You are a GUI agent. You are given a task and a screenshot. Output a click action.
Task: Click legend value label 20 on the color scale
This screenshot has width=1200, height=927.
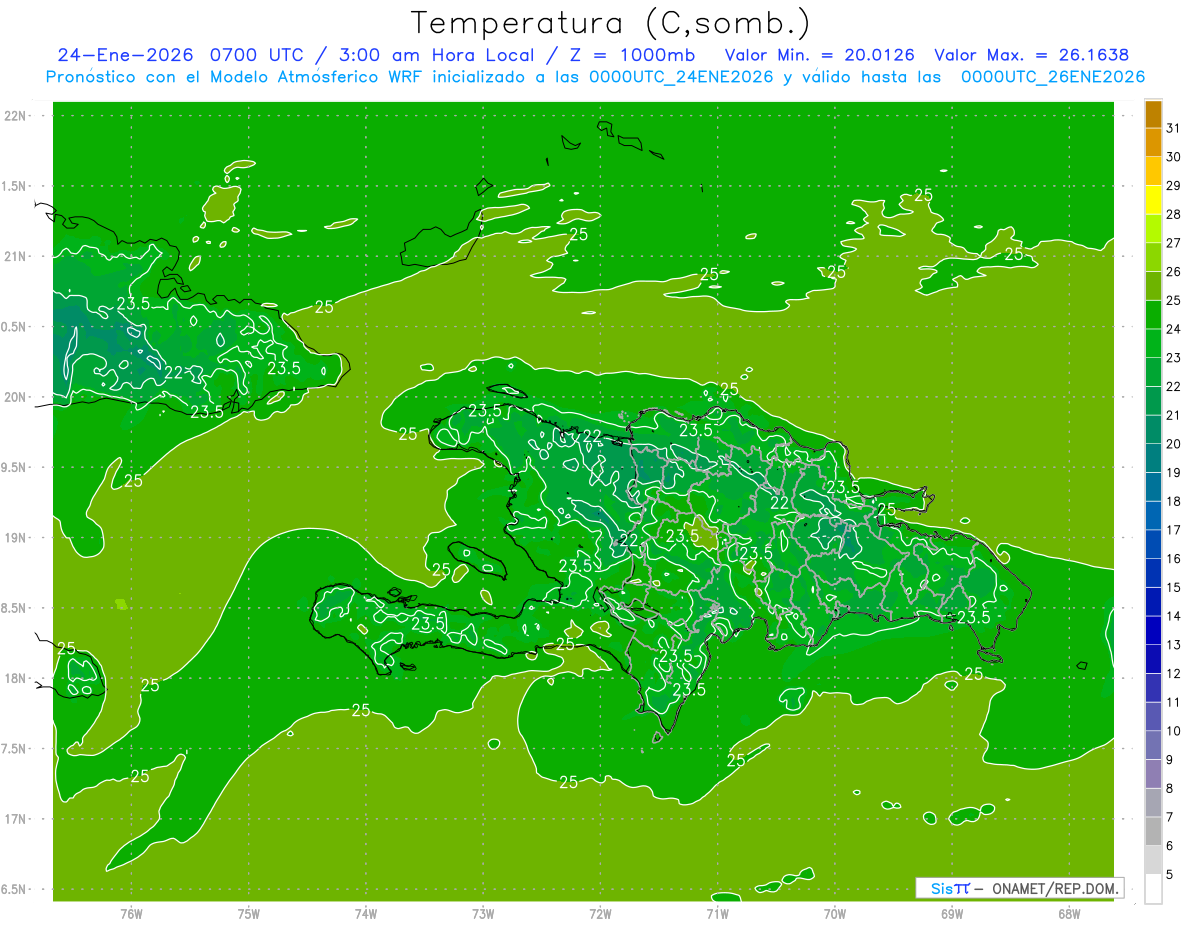coord(1173,444)
